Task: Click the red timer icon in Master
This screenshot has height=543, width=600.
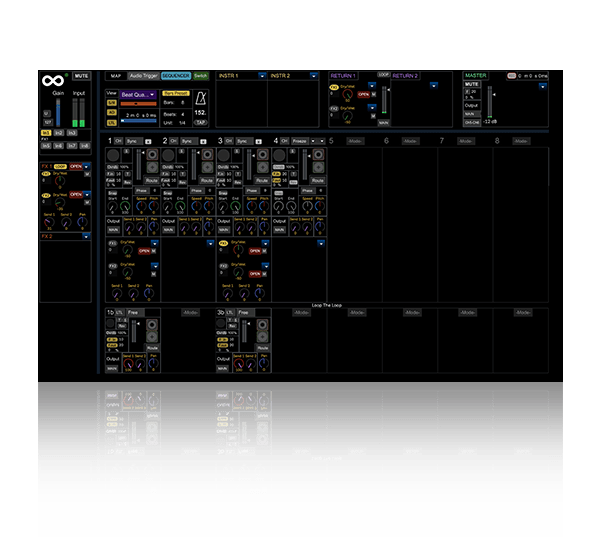Action: coord(511,76)
